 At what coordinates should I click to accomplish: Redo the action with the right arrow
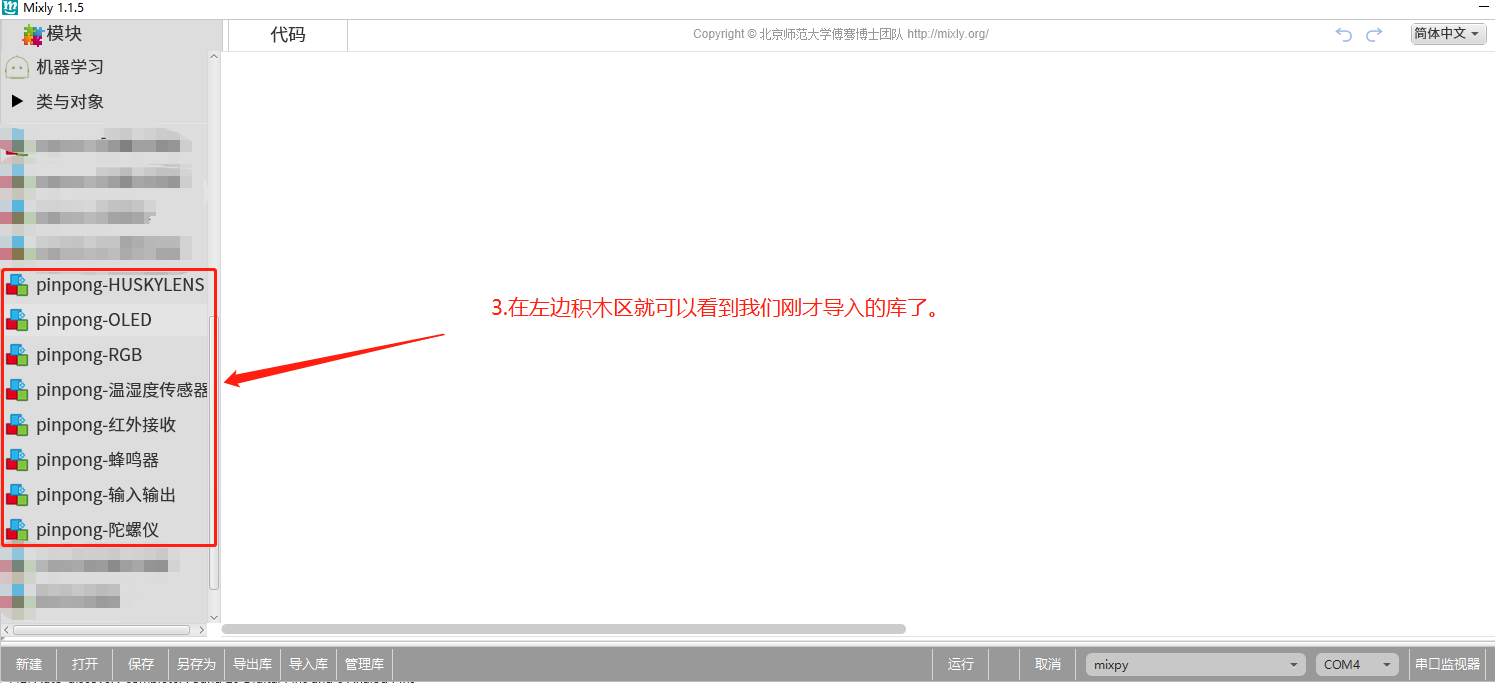(1374, 34)
